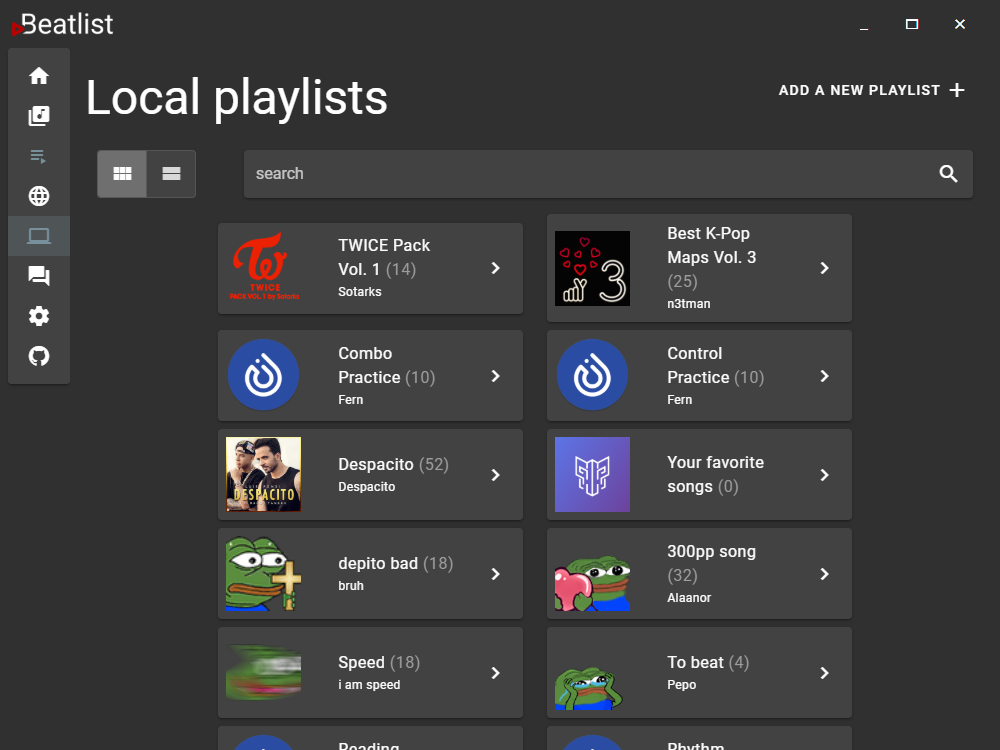Viewport: 1000px width, 750px height.
Task: Click author name 'n3tman'
Action: [x=689, y=304]
